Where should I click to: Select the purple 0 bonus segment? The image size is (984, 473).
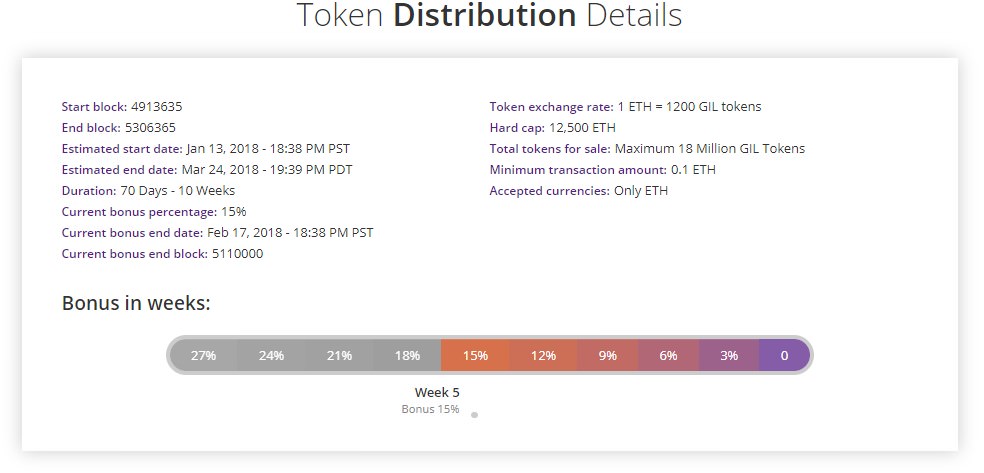coord(784,355)
